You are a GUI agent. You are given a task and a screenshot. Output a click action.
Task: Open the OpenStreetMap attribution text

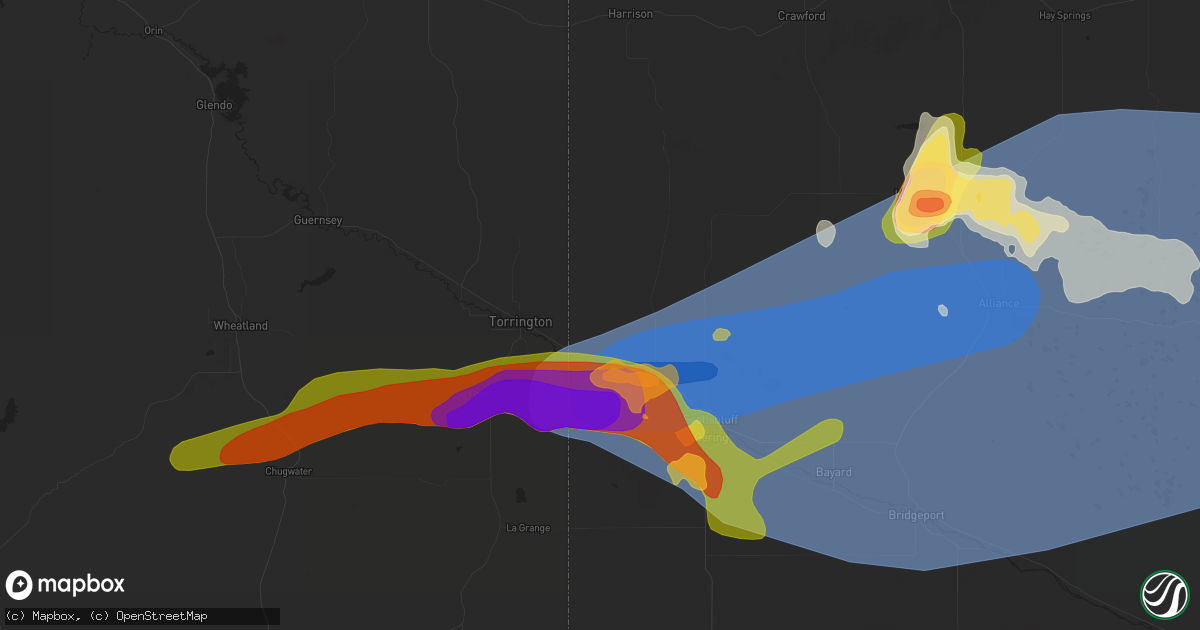pyautogui.click(x=161, y=616)
